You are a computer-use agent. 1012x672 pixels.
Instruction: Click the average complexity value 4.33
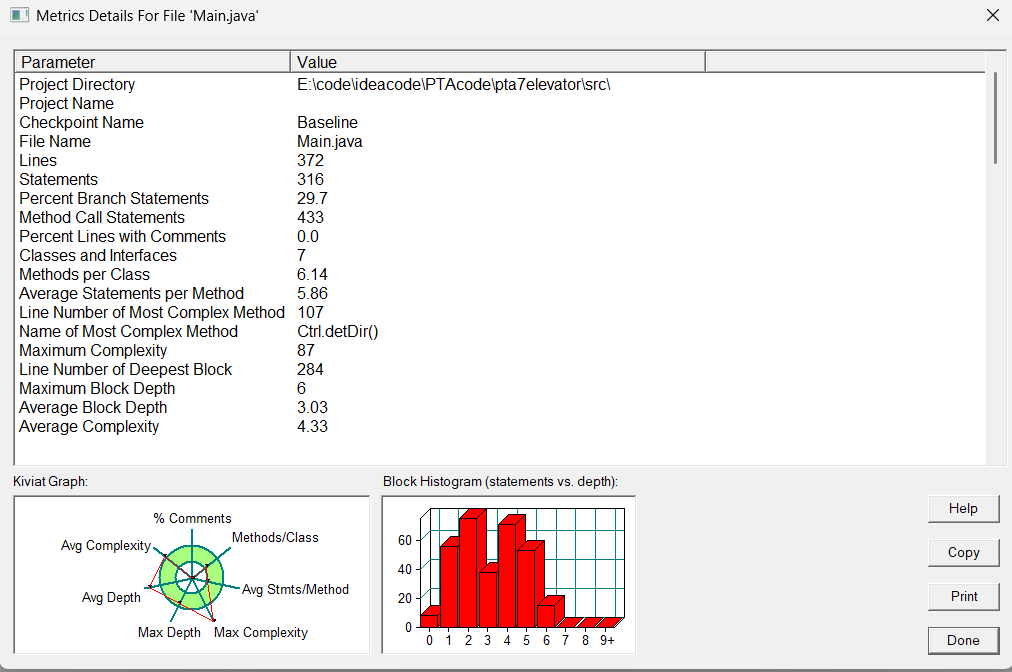point(312,427)
